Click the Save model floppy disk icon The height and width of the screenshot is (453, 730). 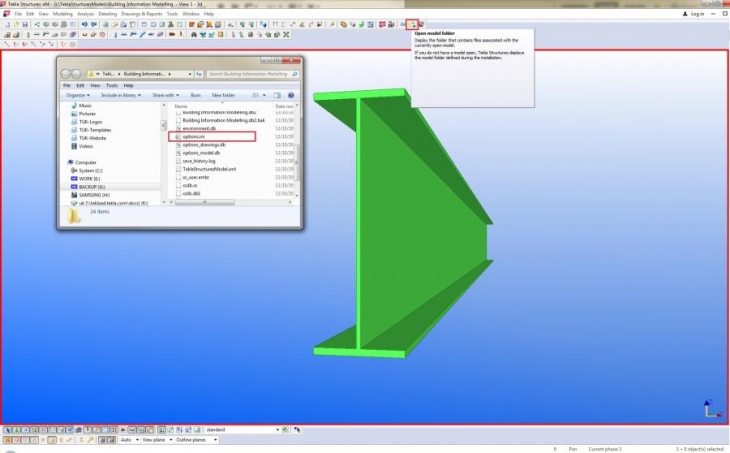click(x=25, y=24)
